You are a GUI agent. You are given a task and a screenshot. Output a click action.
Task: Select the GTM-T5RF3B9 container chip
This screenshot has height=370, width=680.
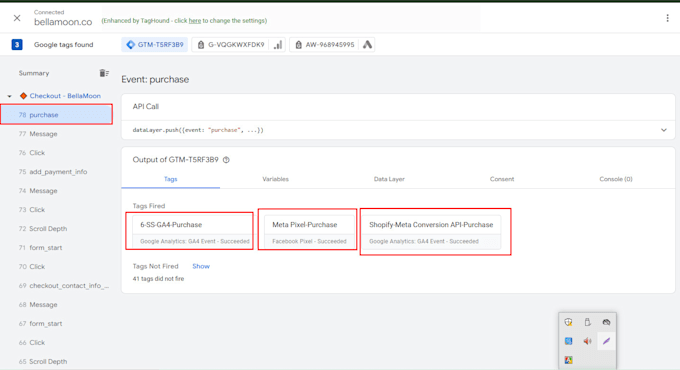pos(155,44)
